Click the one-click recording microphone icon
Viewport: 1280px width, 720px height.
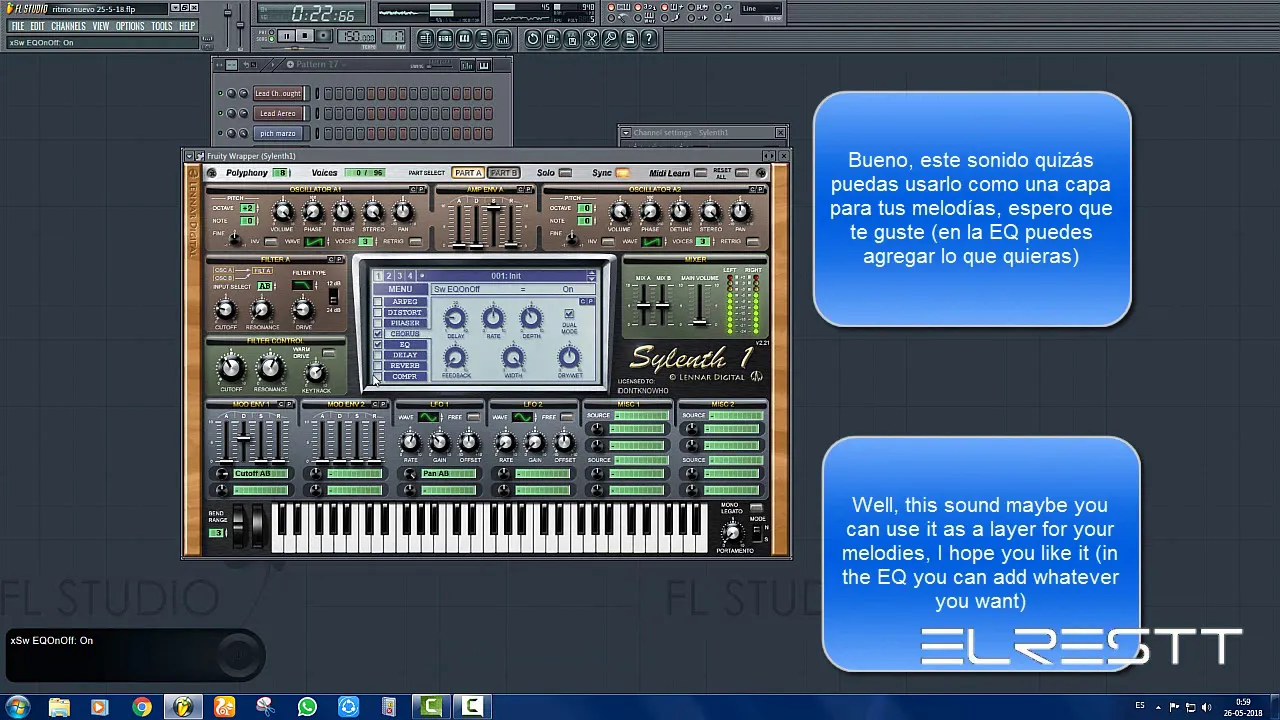[610, 38]
